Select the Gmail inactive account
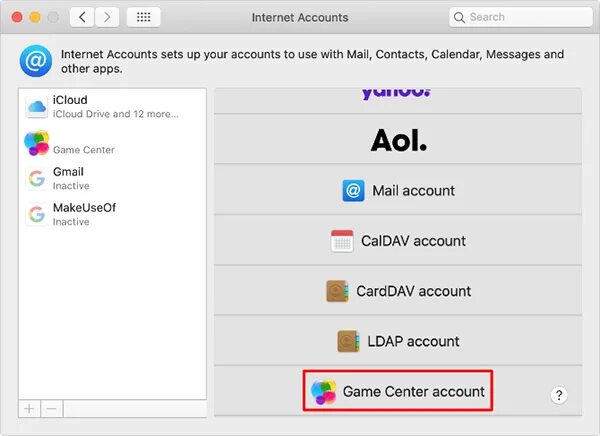Image resolution: width=600 pixels, height=436 pixels. pos(112,178)
